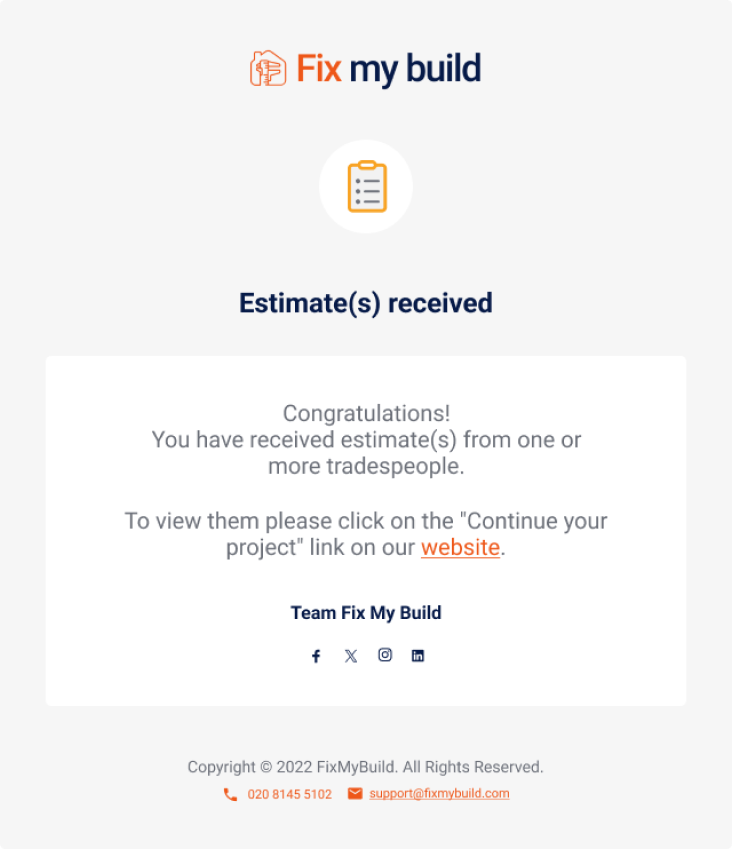732x849 pixels.
Task: Click the orange phone handset icon
Action: click(230, 794)
